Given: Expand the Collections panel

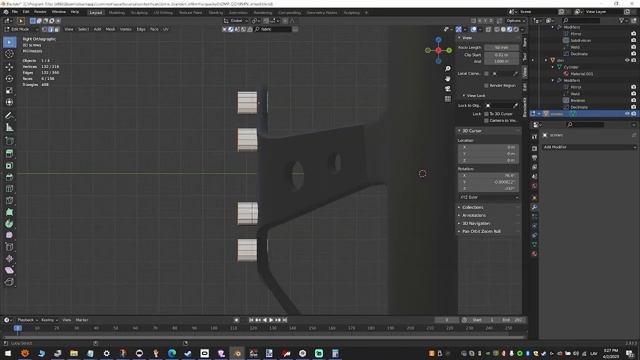Looking at the screenshot, I should 472,207.
